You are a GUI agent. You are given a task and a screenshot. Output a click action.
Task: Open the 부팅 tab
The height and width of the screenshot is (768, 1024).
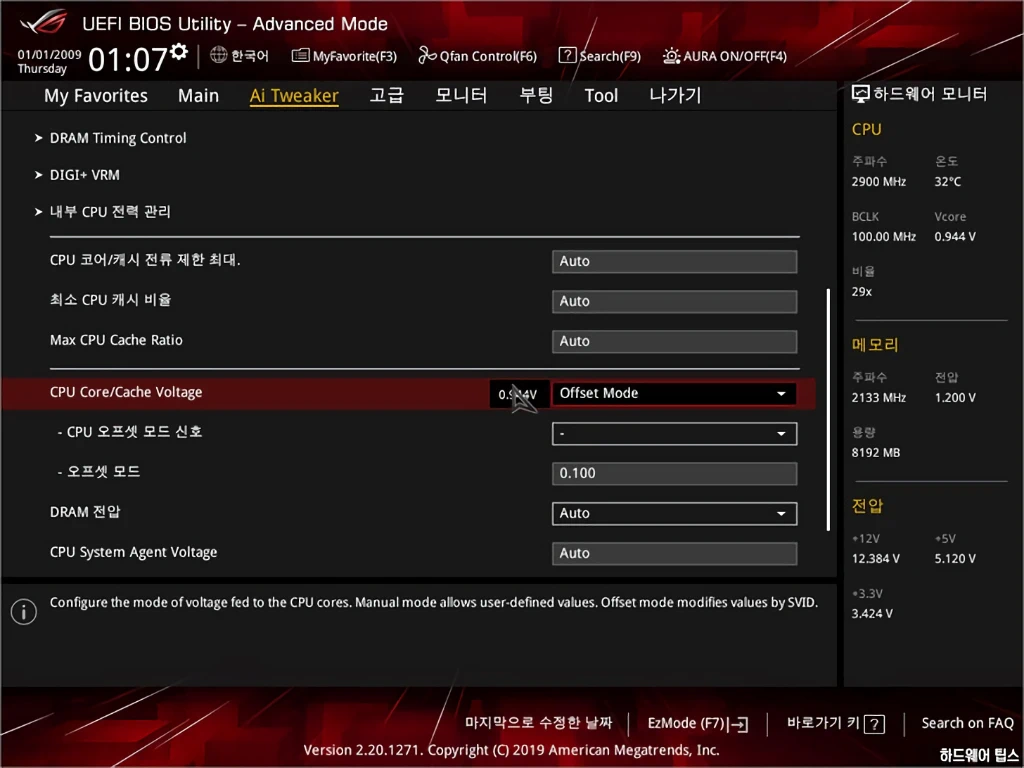pos(536,95)
